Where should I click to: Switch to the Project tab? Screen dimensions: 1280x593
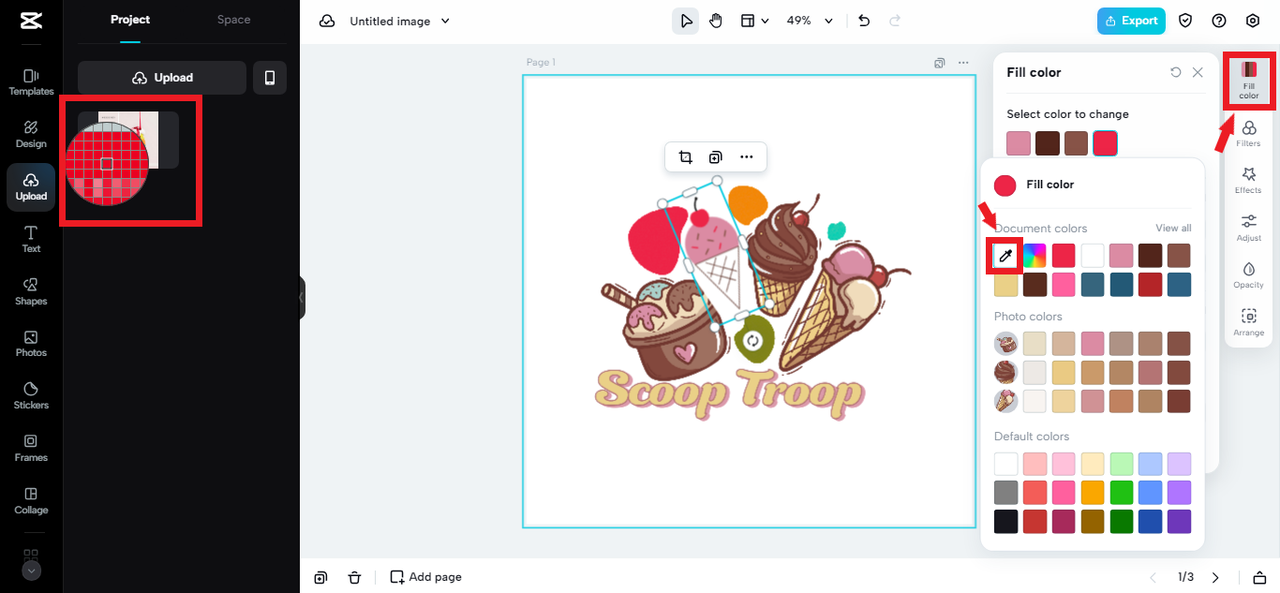pos(130,20)
